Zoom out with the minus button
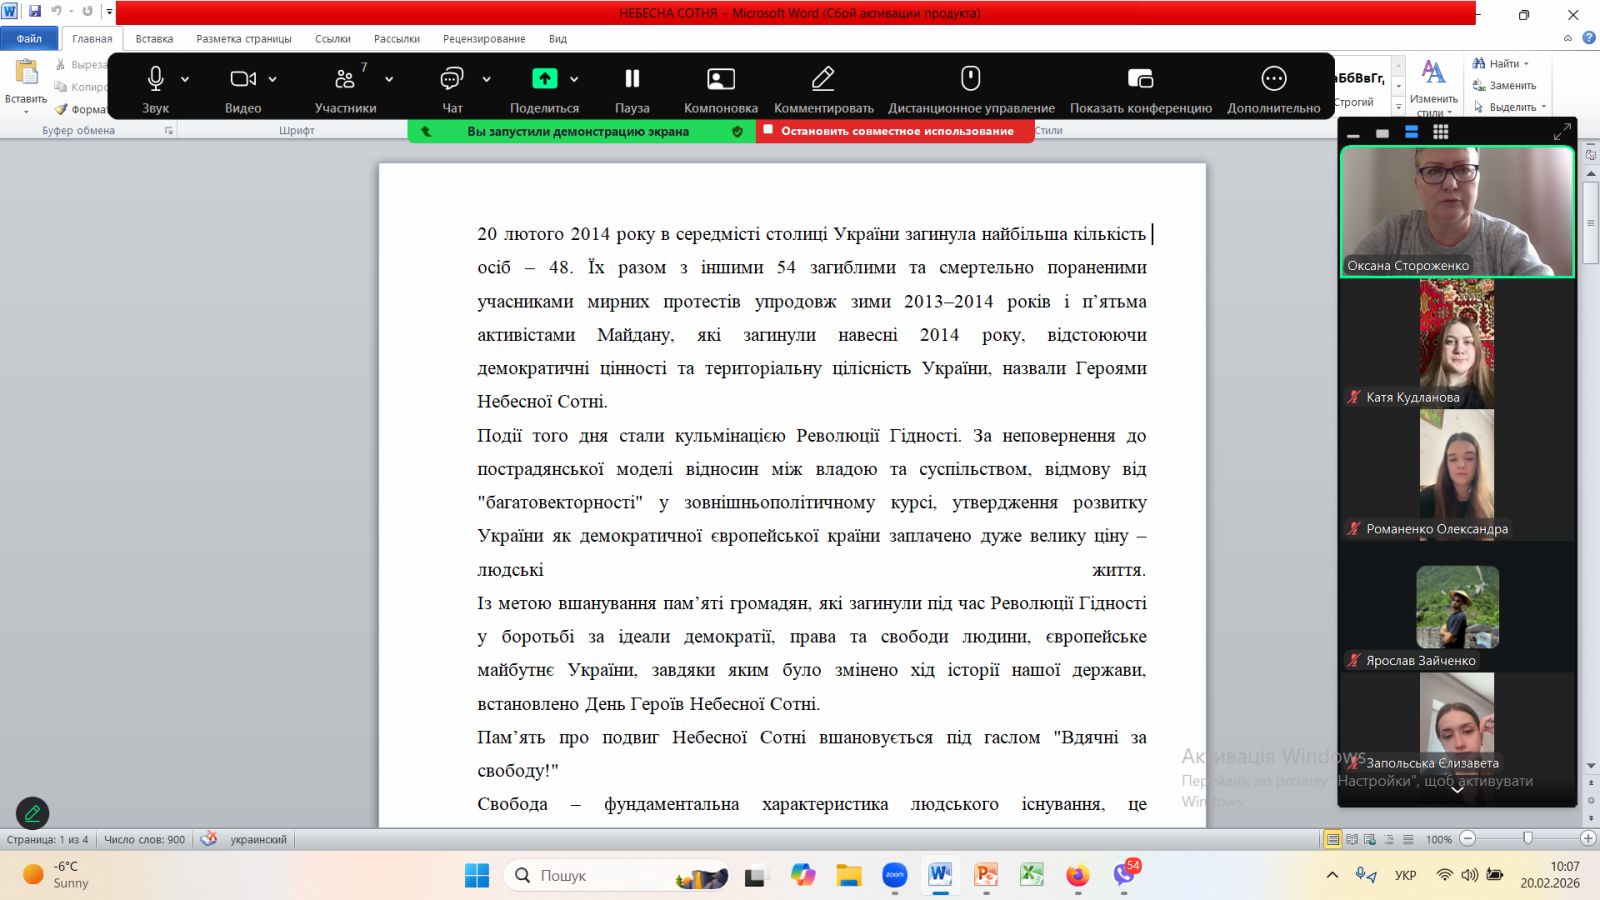1600x900 pixels. coord(1468,839)
